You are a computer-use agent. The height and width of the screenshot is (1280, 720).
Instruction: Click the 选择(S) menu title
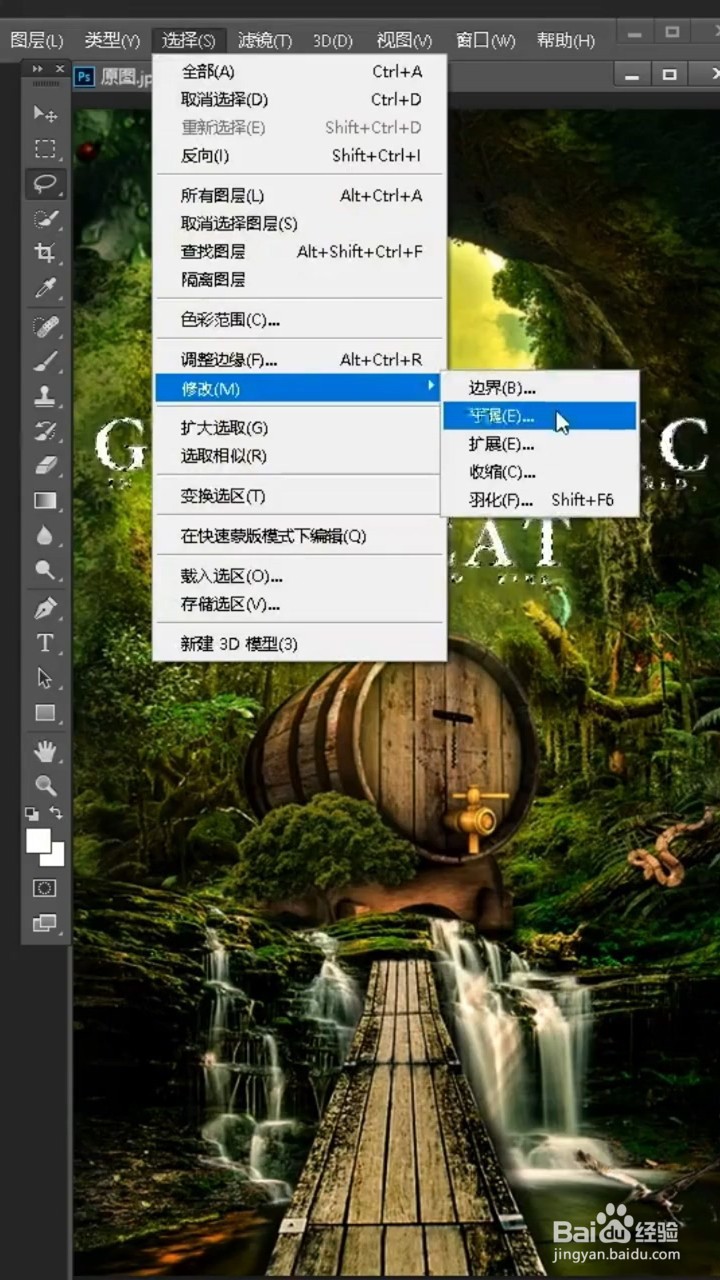tap(189, 41)
